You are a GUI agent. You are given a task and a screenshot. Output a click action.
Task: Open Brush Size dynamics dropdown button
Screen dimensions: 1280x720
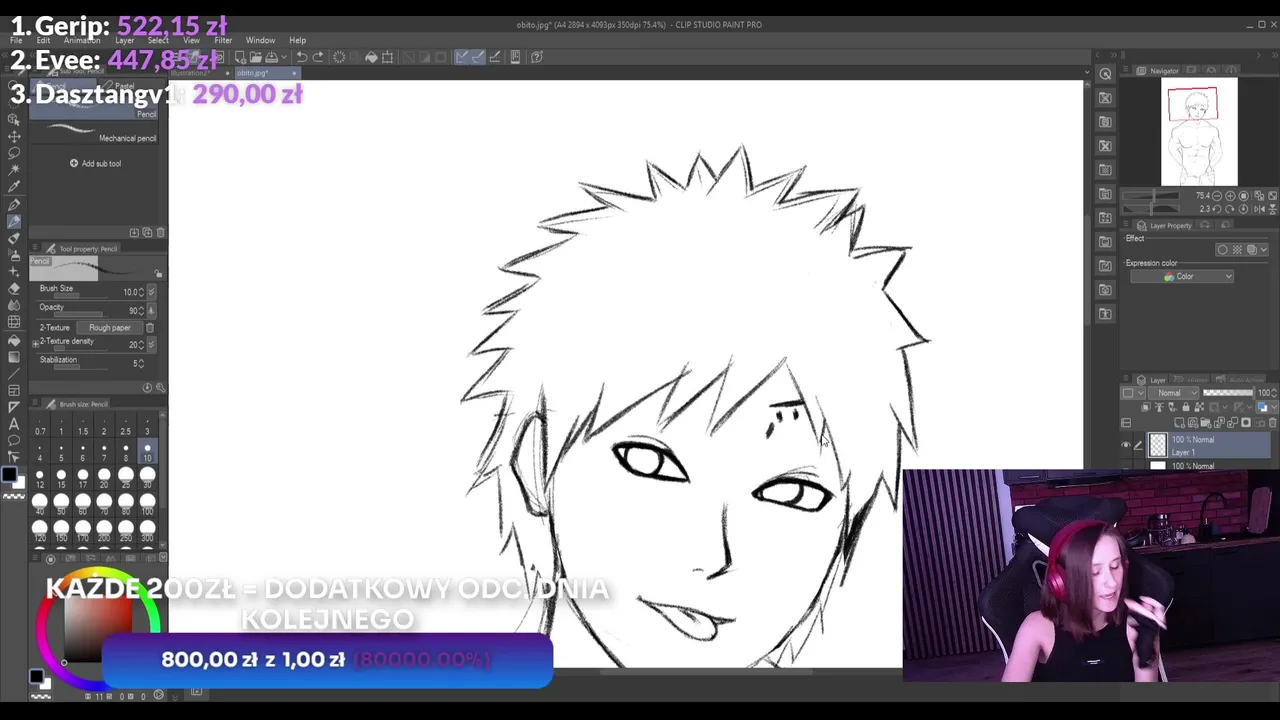(151, 292)
